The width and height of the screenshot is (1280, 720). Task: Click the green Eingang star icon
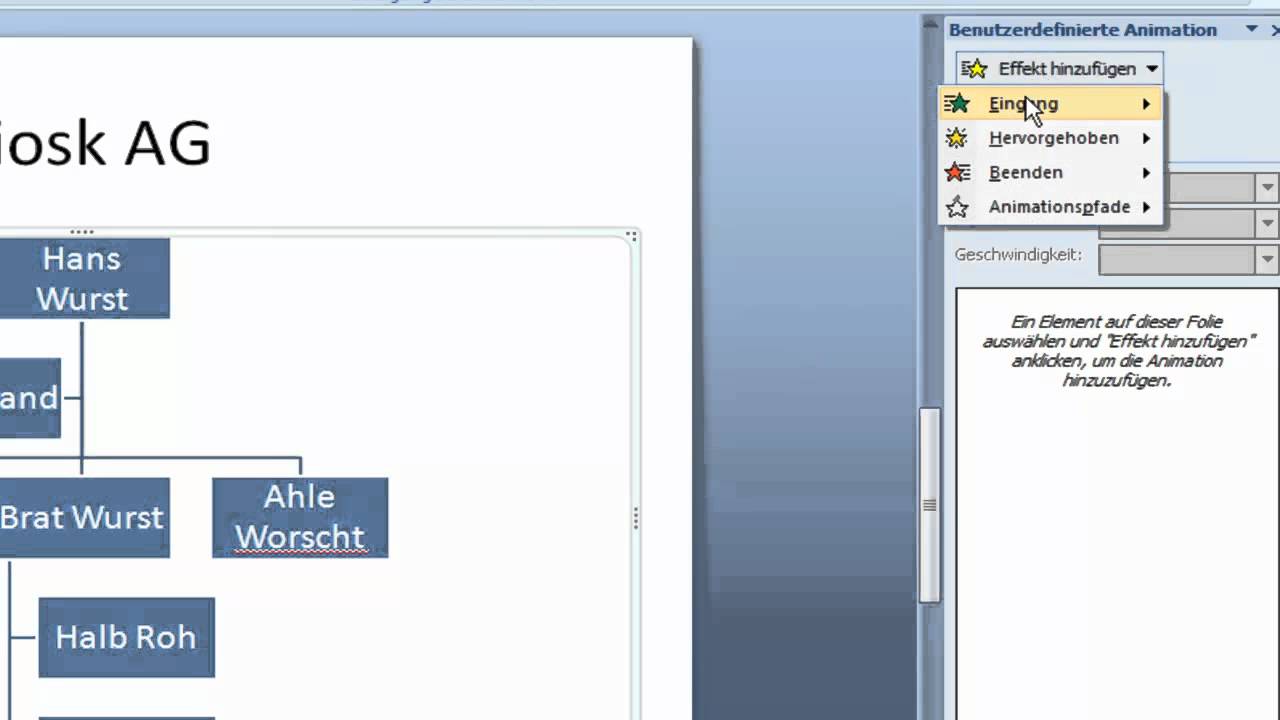tap(957, 104)
